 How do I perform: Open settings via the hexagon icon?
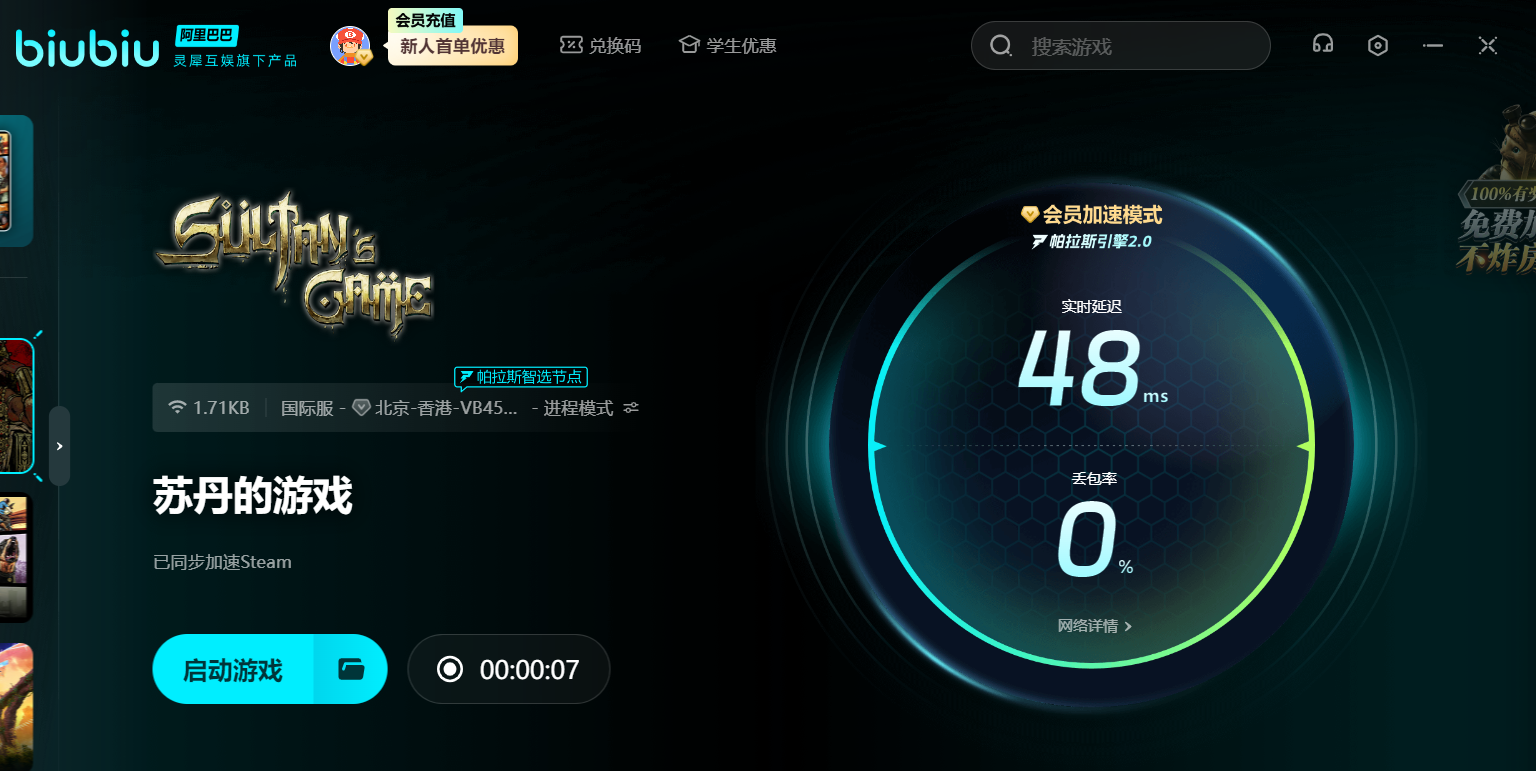coord(1378,45)
